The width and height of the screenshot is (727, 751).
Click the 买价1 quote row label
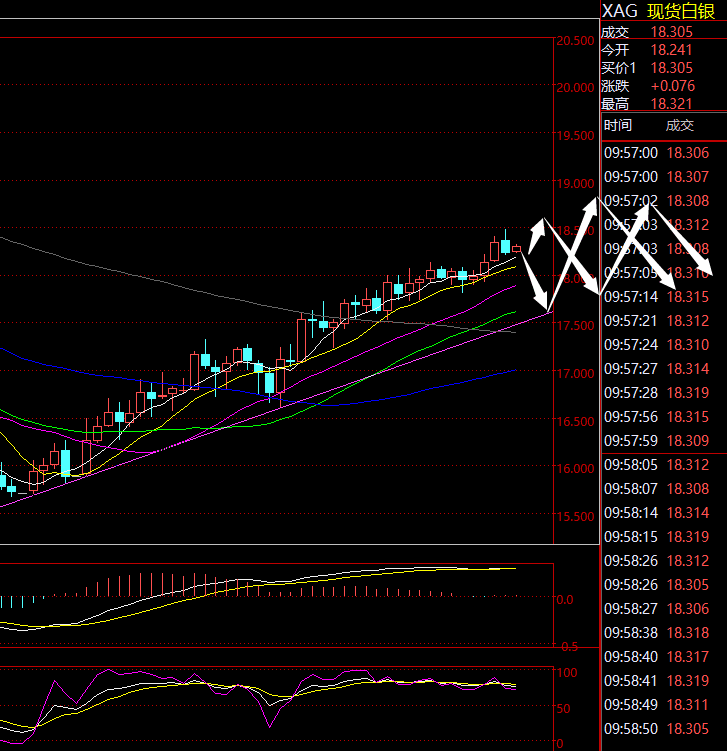click(x=618, y=67)
